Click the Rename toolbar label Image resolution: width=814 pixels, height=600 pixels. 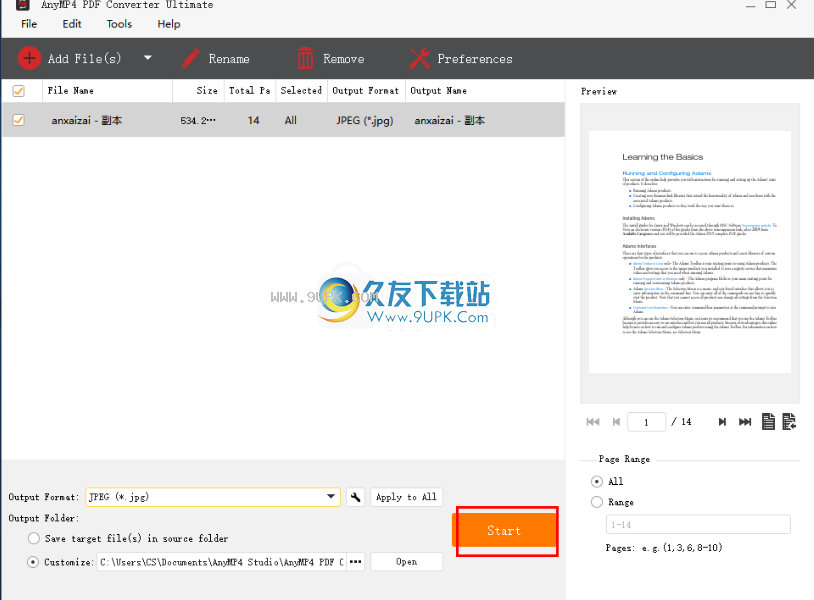click(x=229, y=59)
